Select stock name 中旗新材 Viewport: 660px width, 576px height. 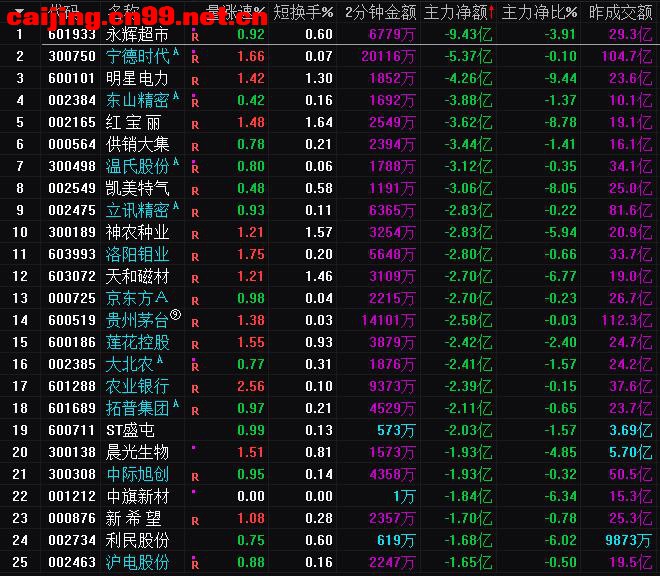click(137, 496)
